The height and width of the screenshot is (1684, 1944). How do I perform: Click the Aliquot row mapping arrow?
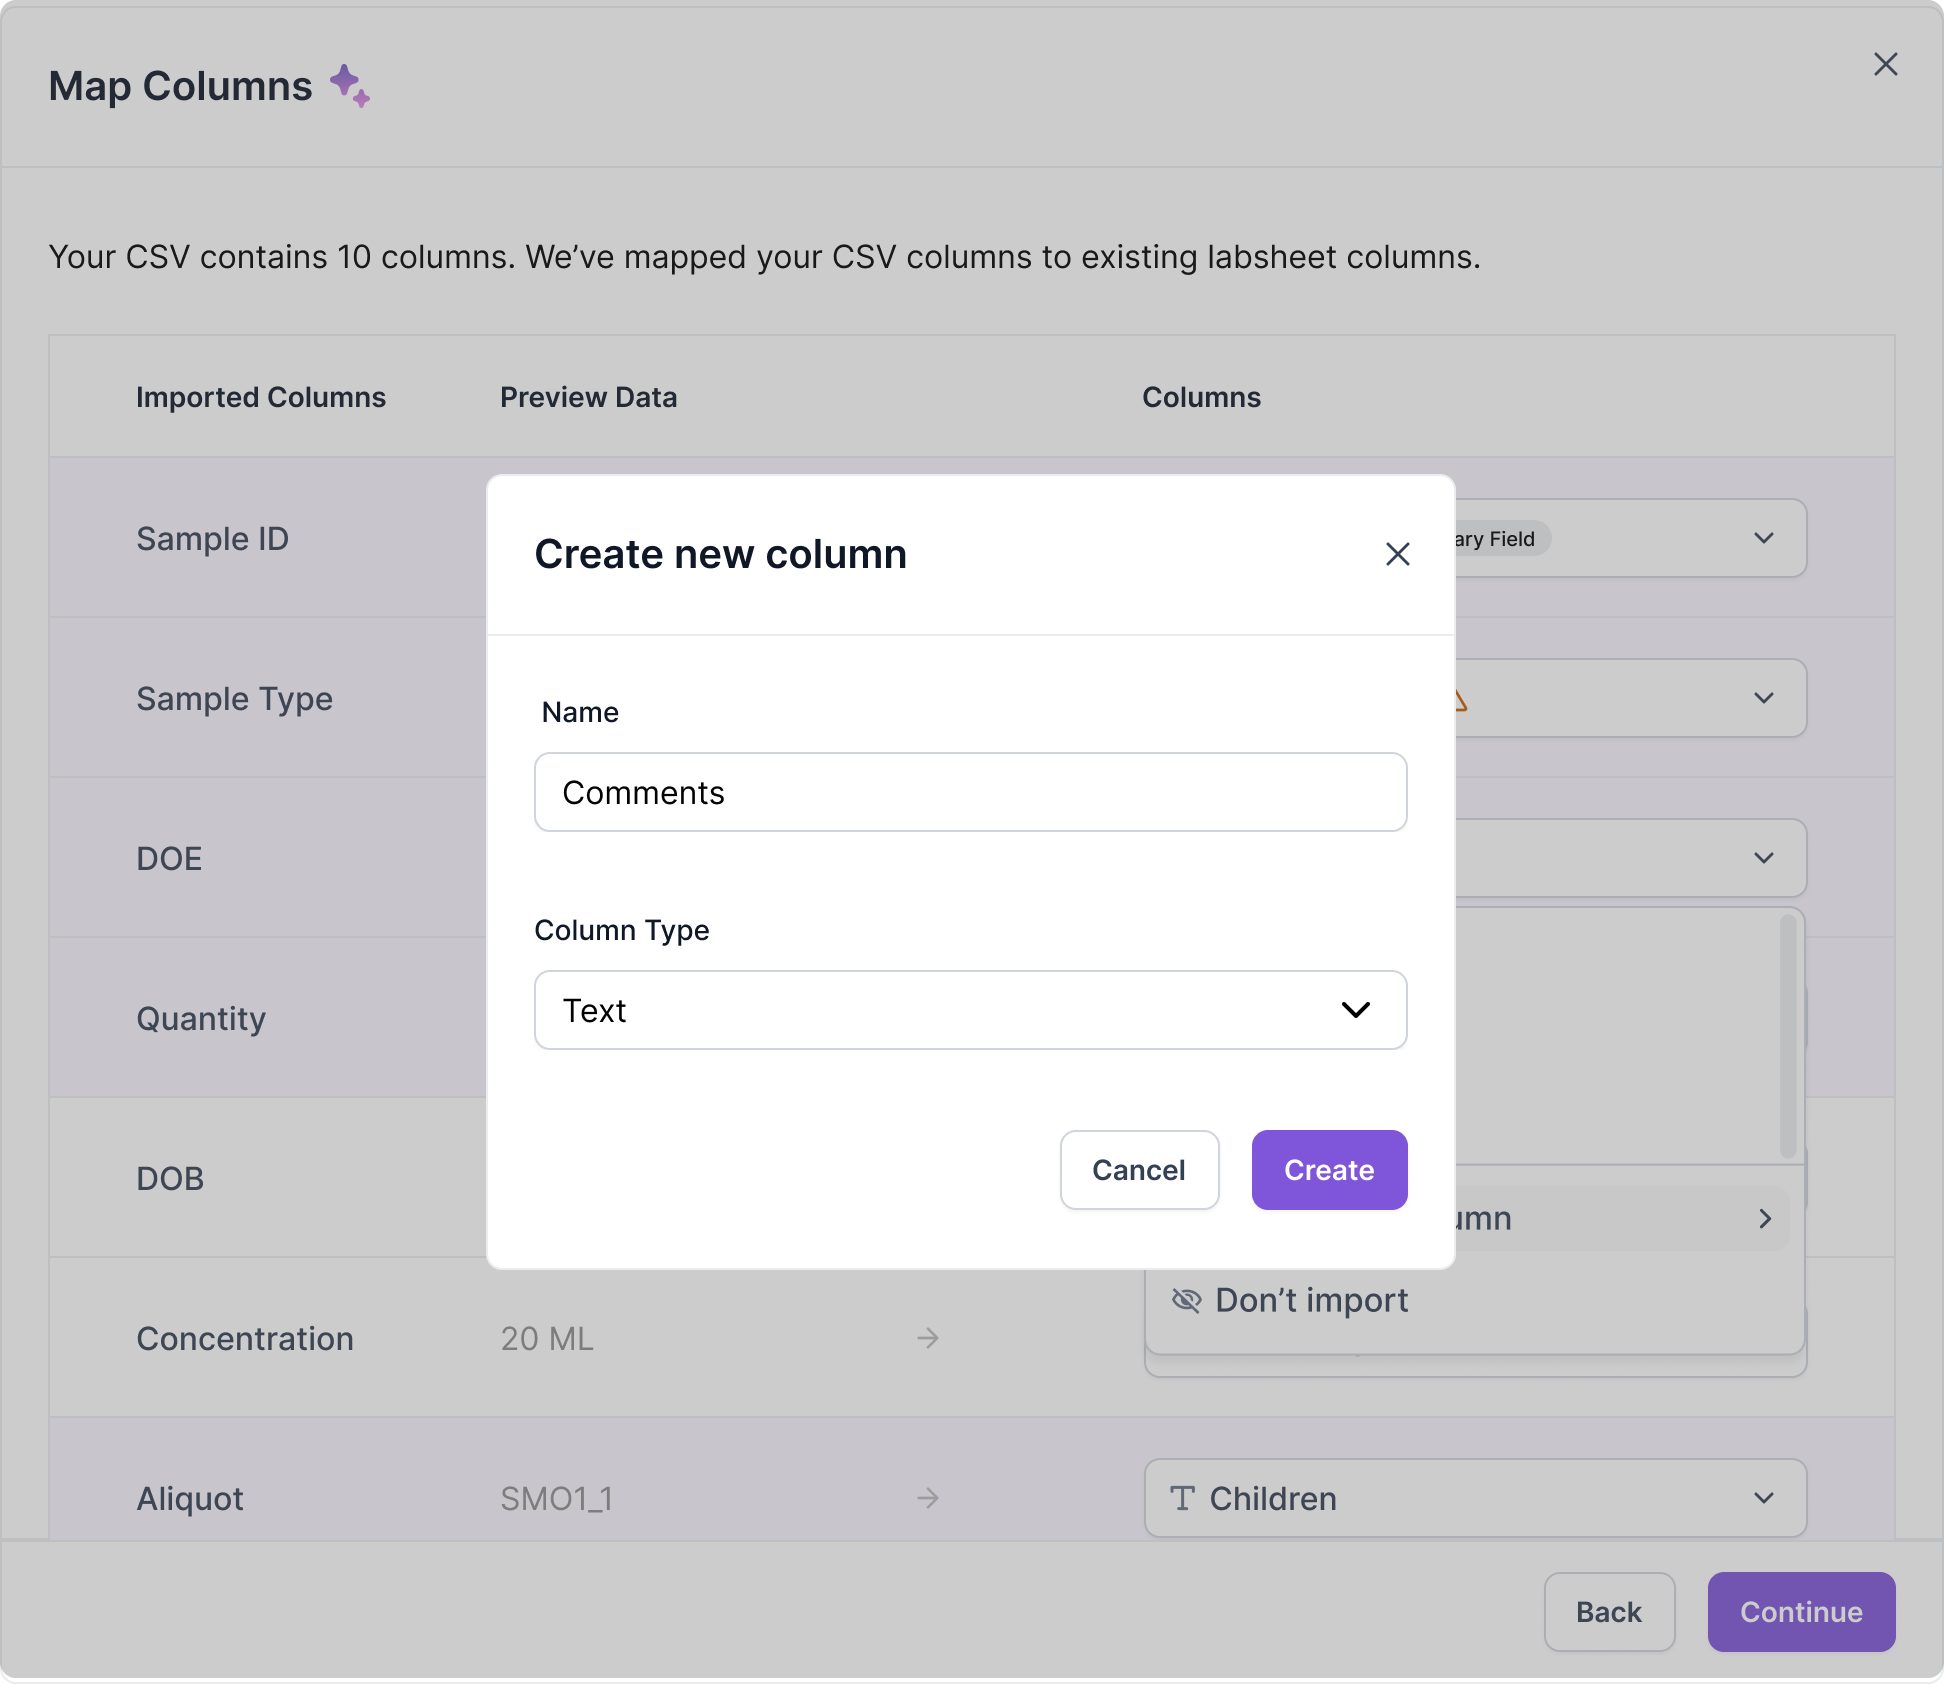click(928, 1498)
